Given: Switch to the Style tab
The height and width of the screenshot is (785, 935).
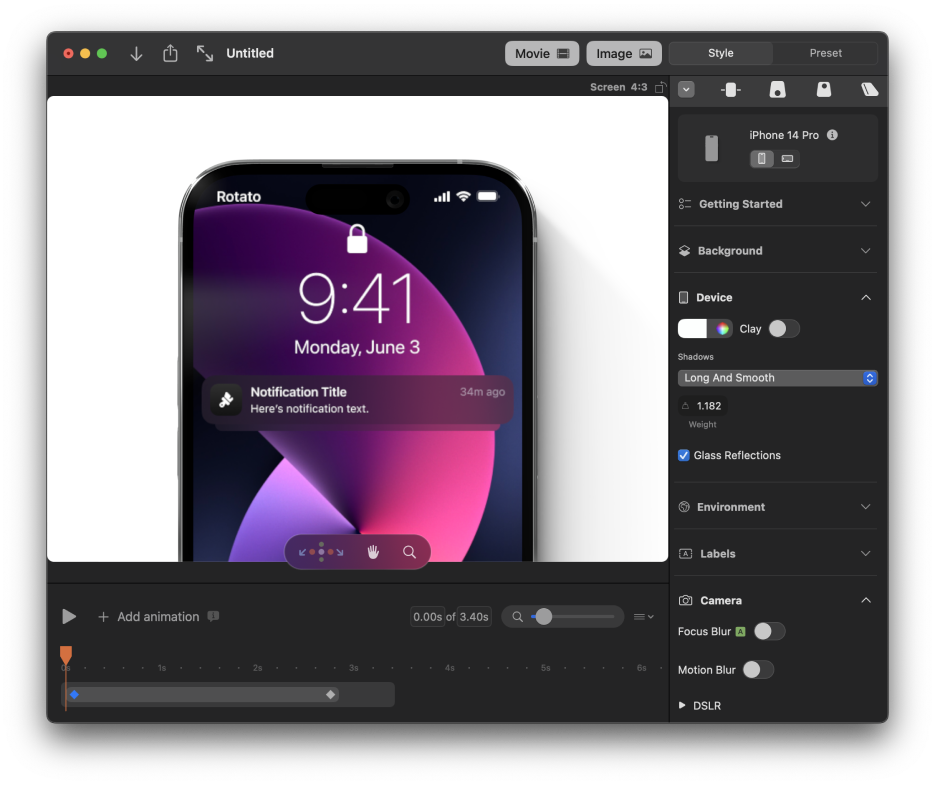Looking at the screenshot, I should click(x=720, y=53).
